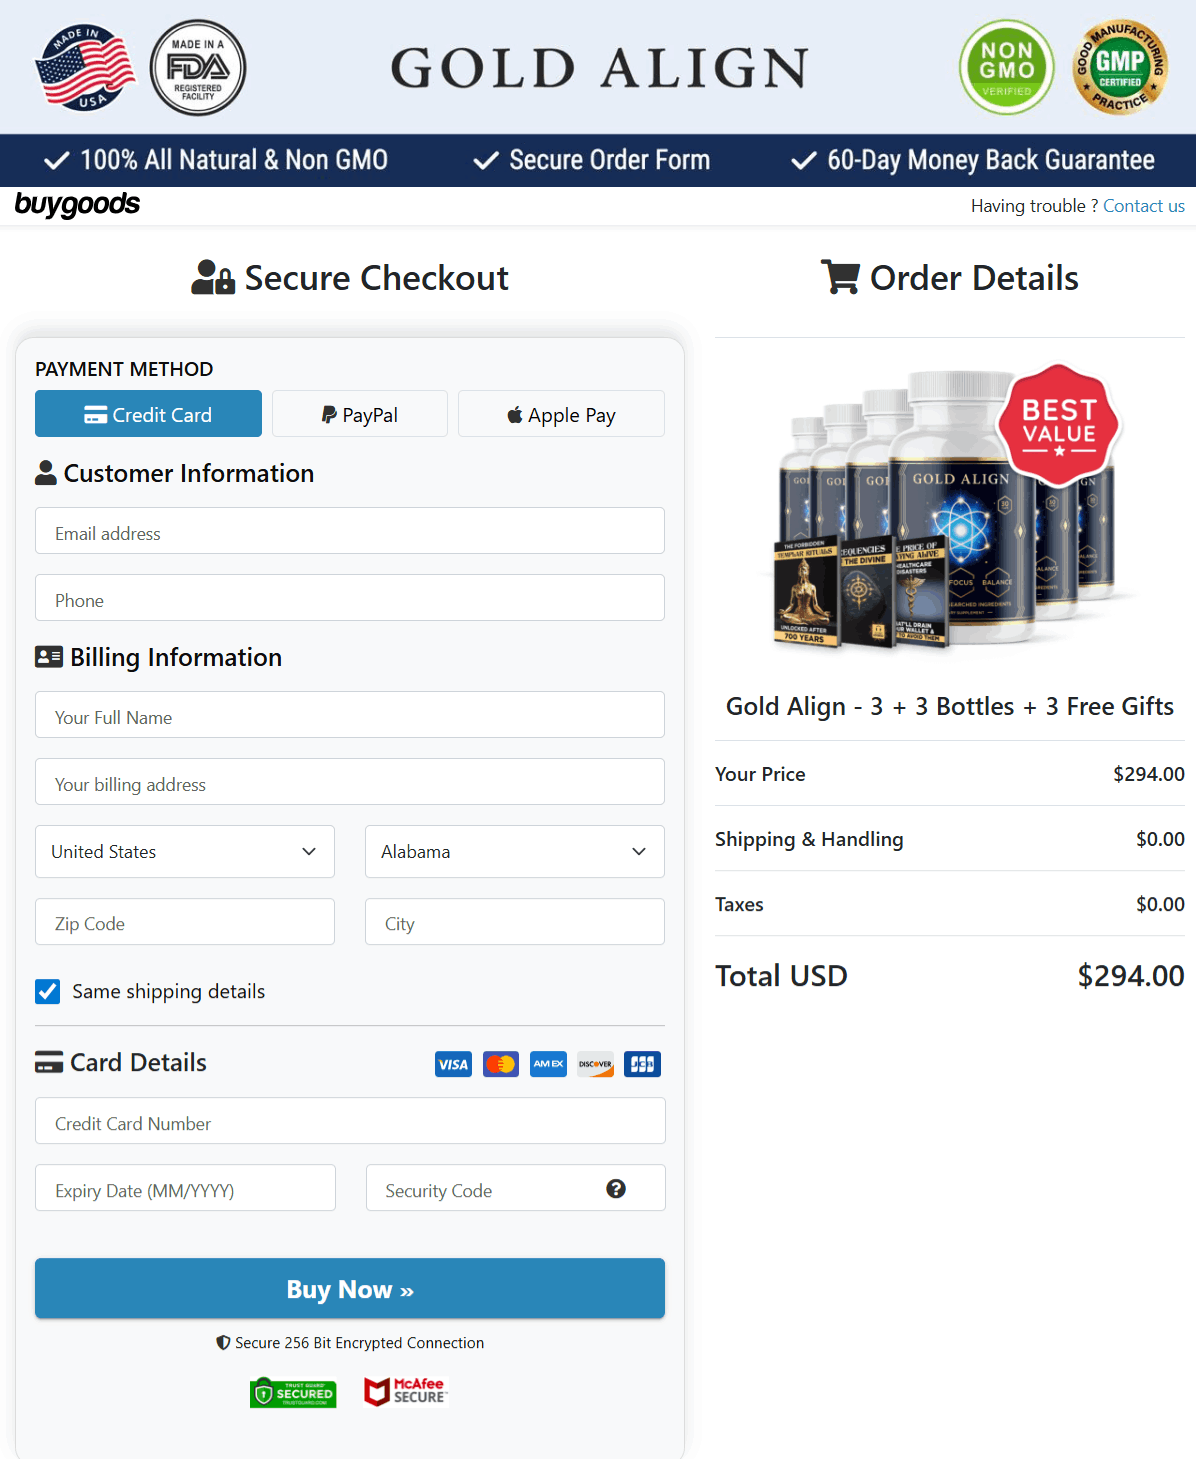
Task: Select the American Express icon
Action: (548, 1064)
